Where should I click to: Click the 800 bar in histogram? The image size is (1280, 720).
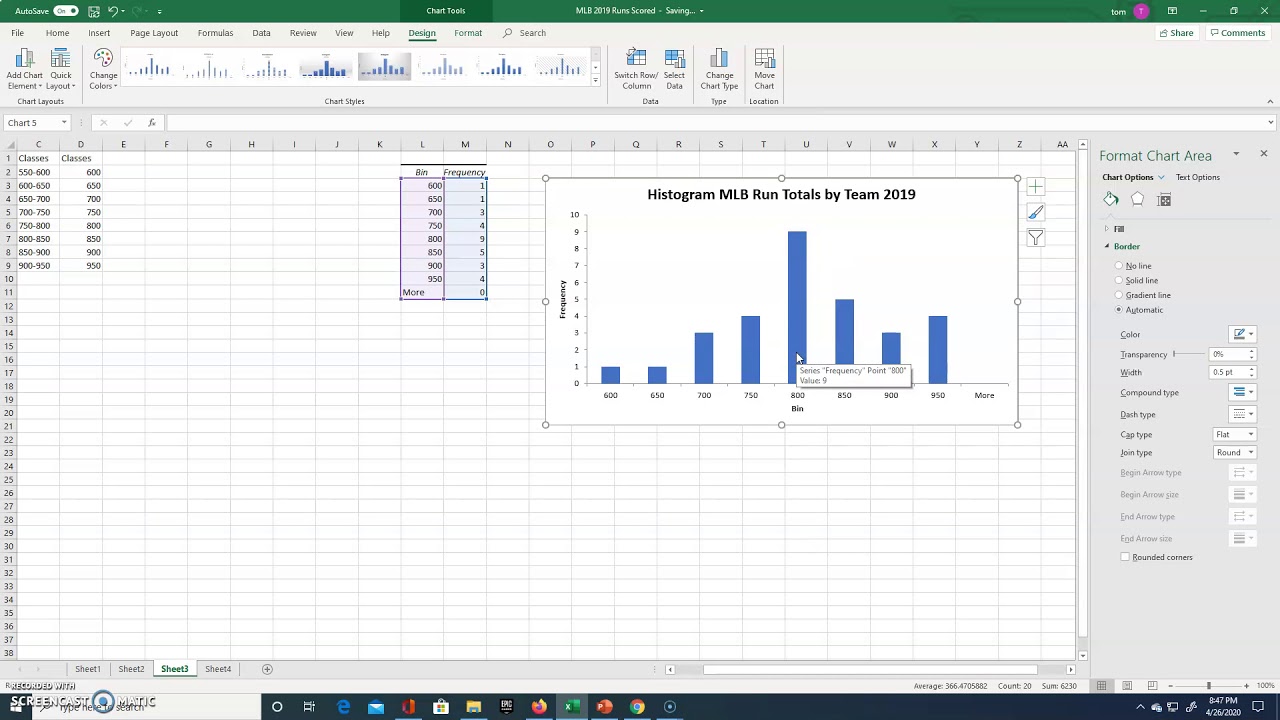pyautogui.click(x=797, y=307)
